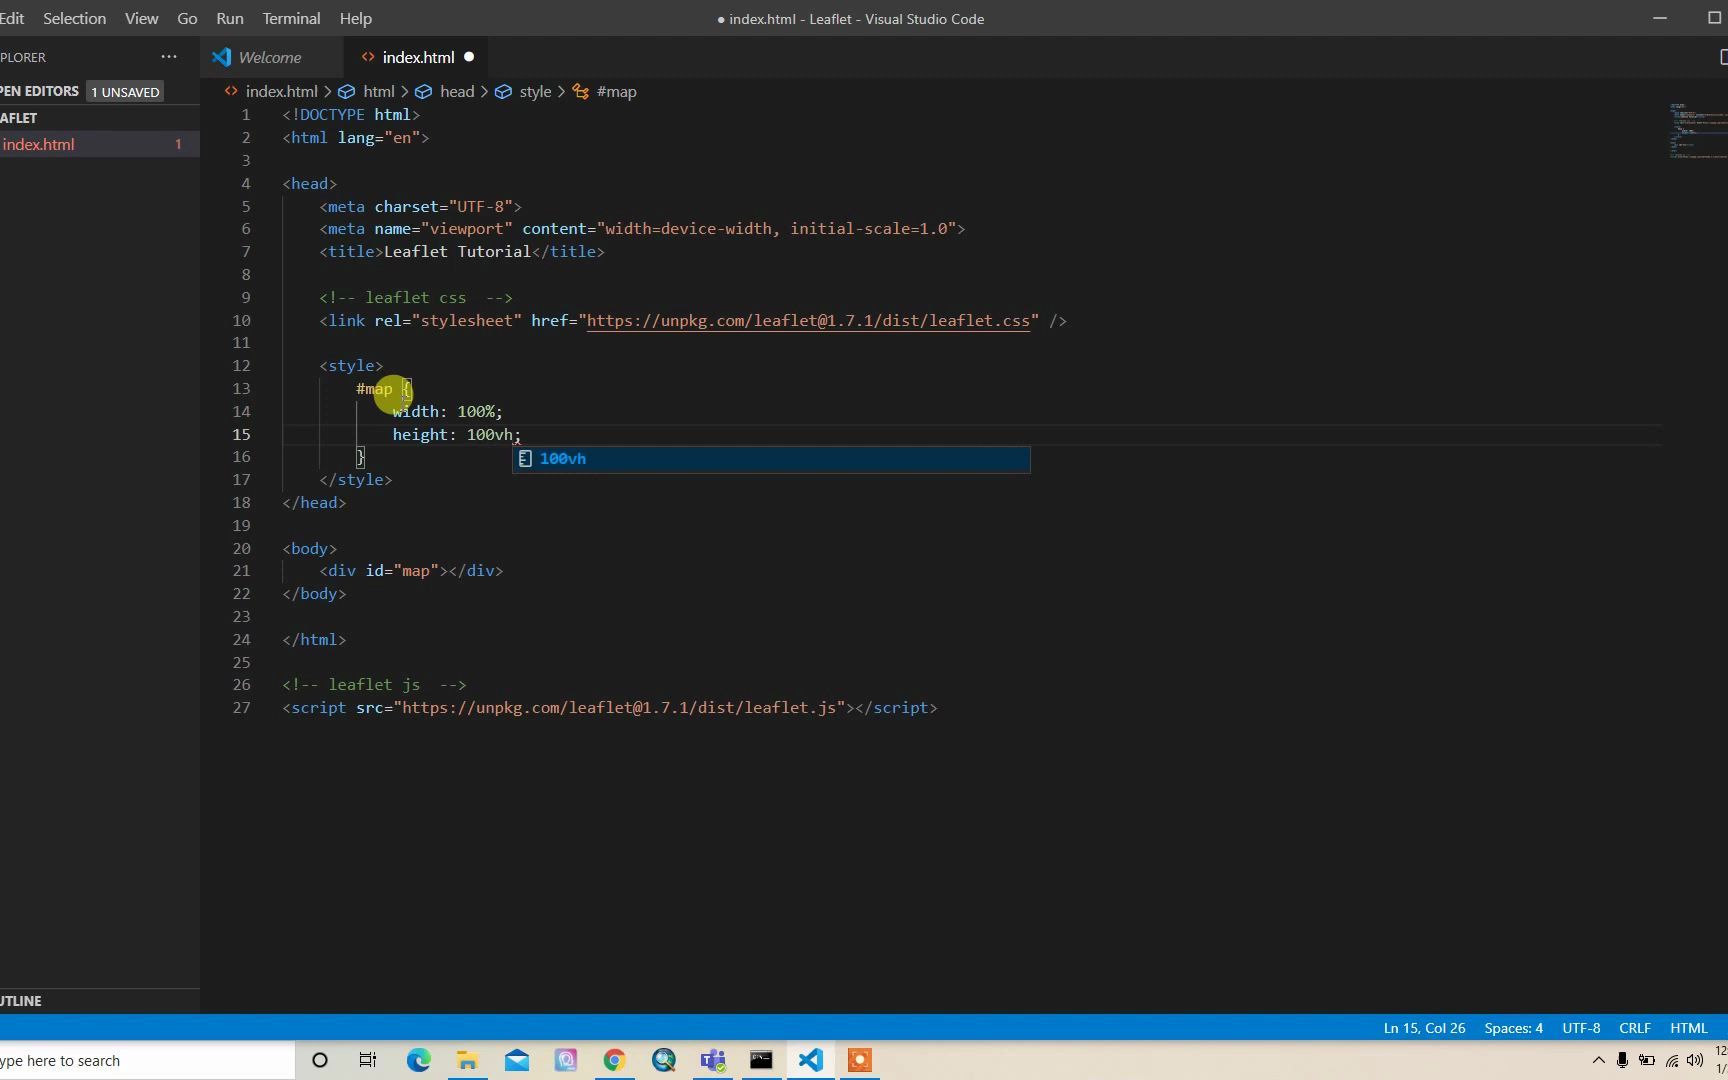Click the suggestion snippet icon beside 100vh
Viewport: 1728px width, 1080px height.
(x=525, y=459)
